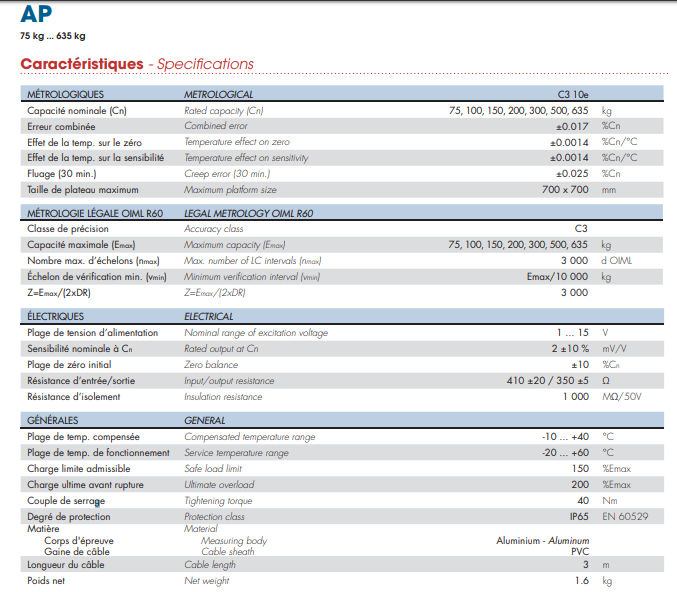Select the Aluminium - Aluminum material value
677x592 pixels.
click(x=542, y=540)
